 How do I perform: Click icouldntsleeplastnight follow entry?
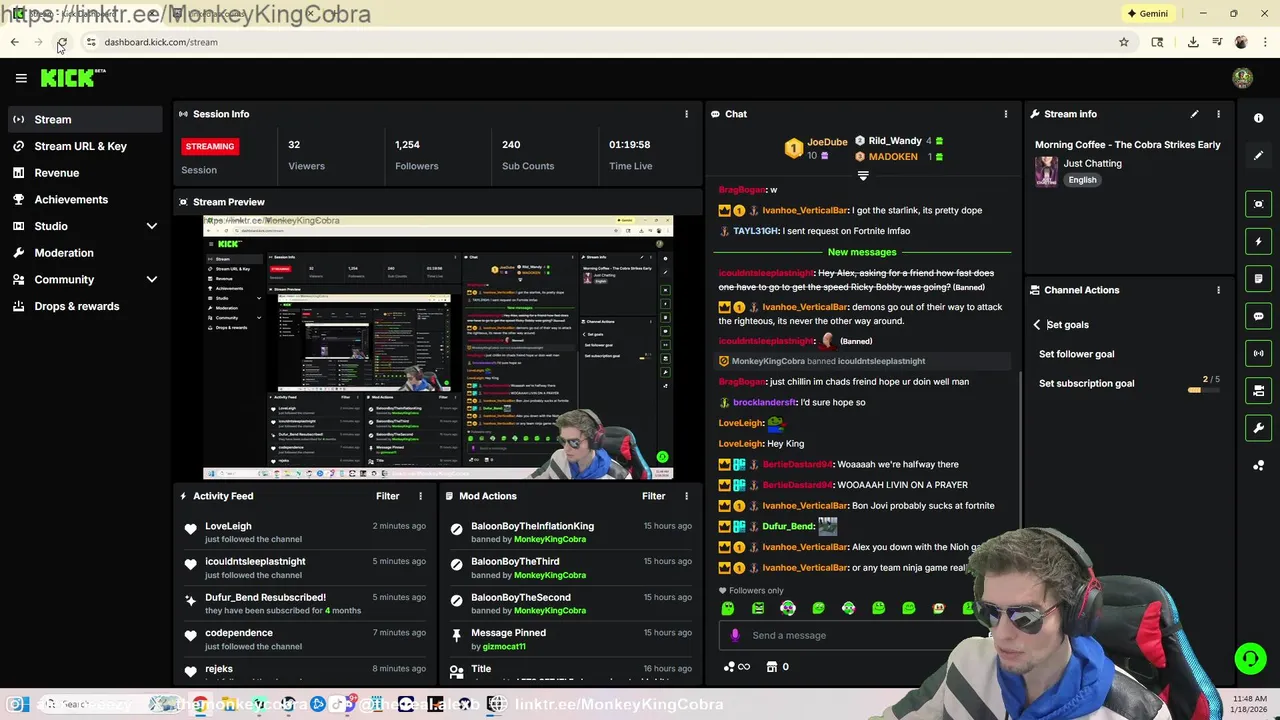click(305, 568)
